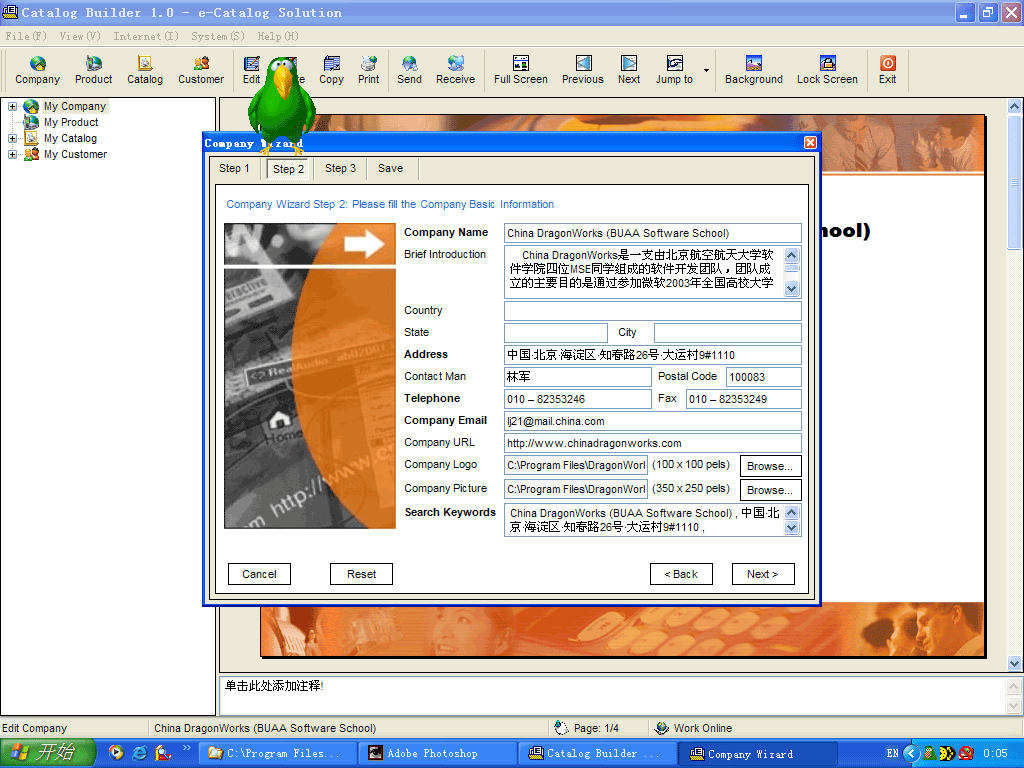Go to the Previous page icon
The width and height of the screenshot is (1024, 768).
tap(583, 70)
